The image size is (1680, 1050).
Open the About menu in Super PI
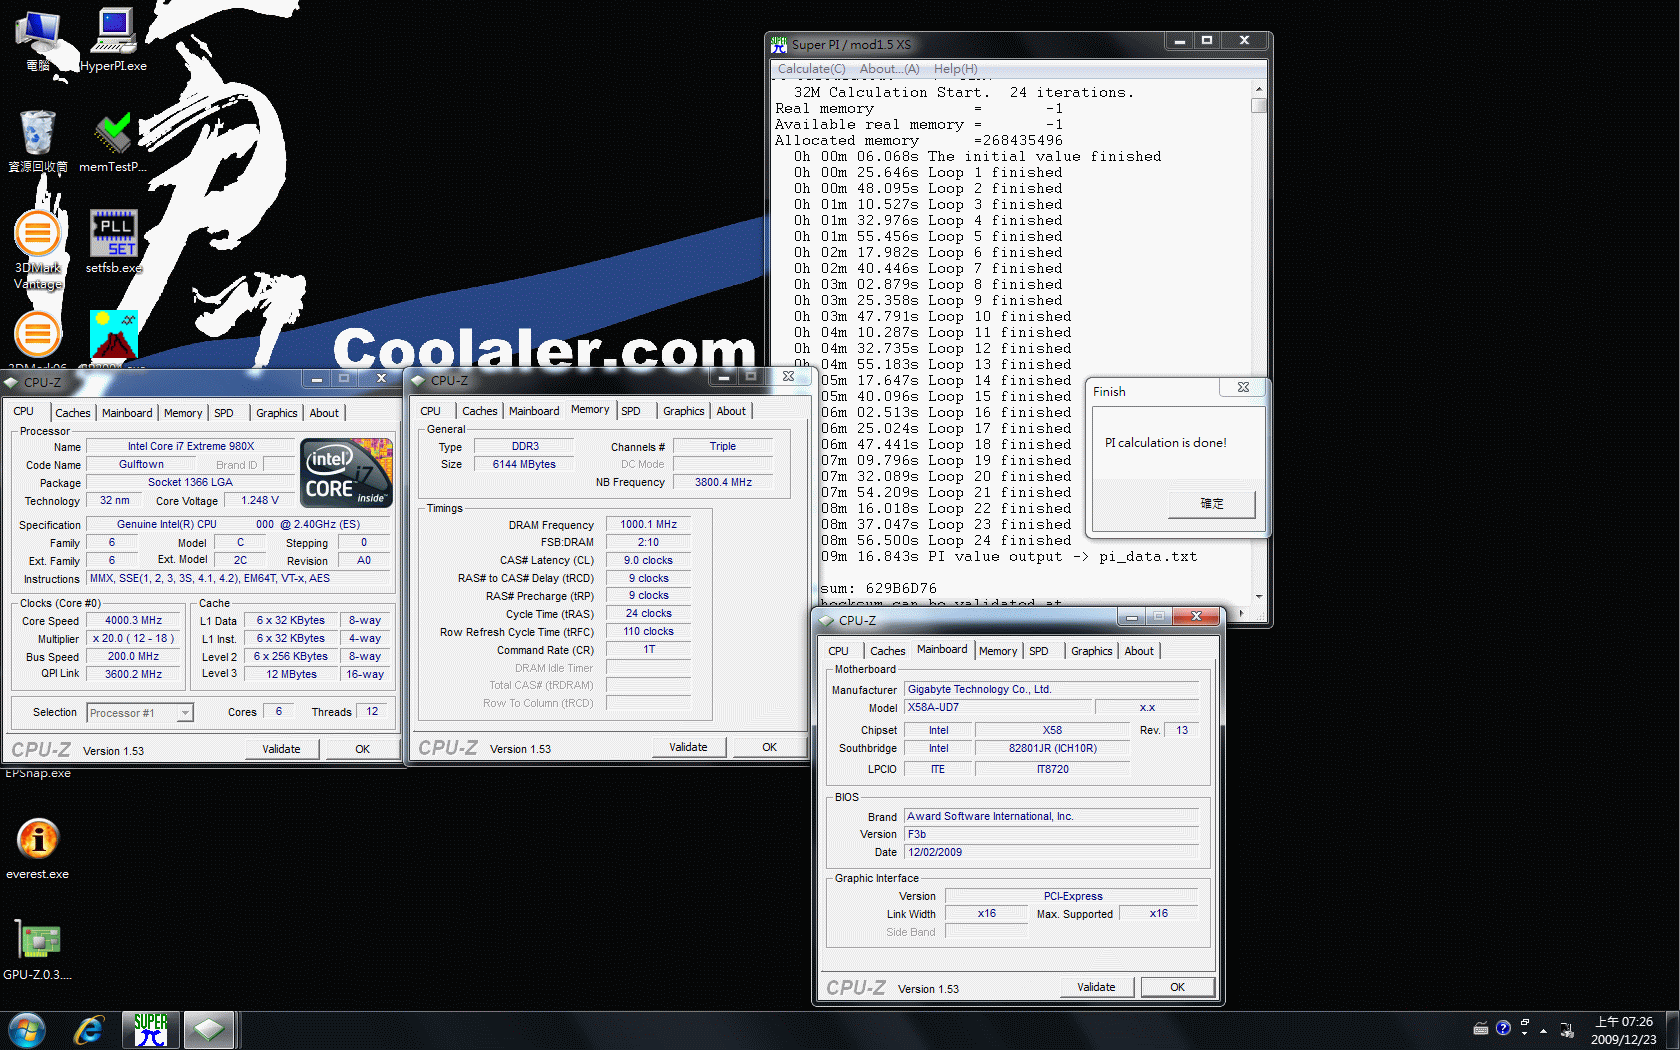tap(889, 69)
